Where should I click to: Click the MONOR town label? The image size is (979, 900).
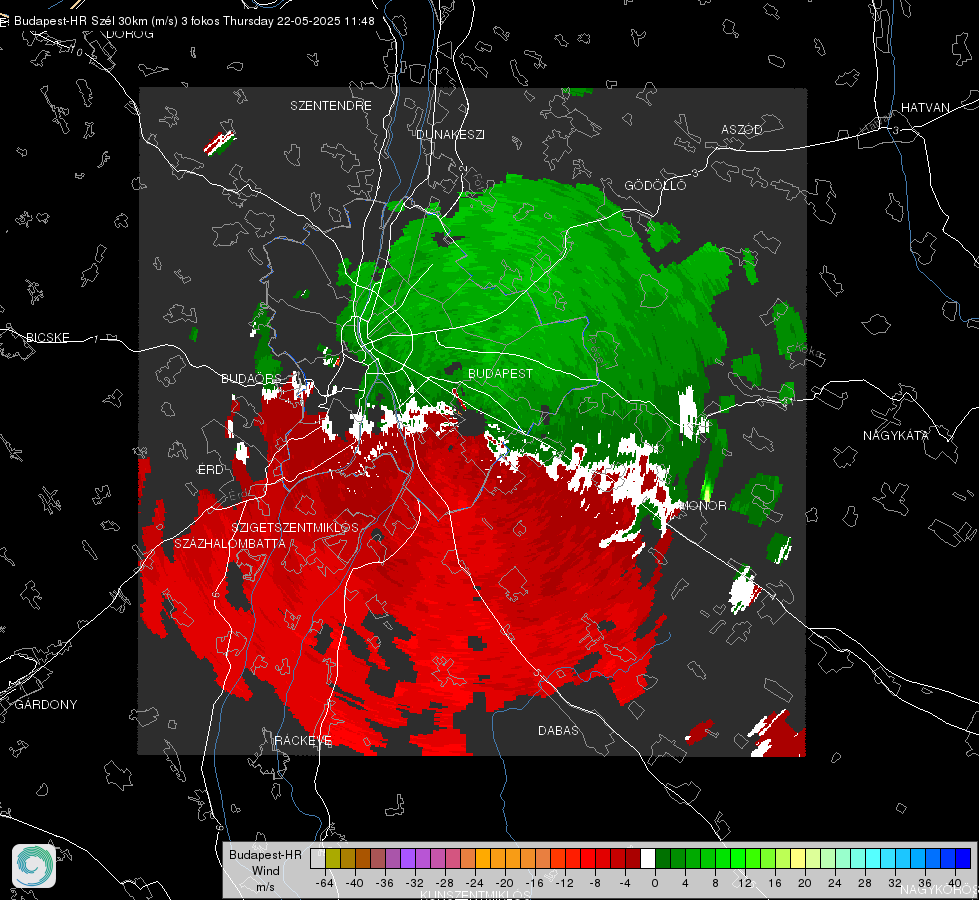pos(704,505)
